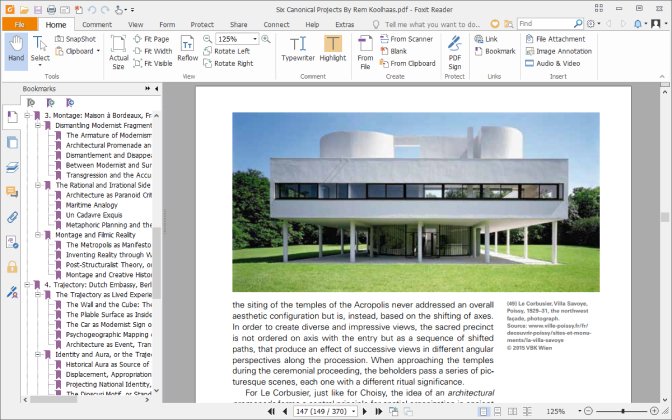Activate the Highlight tool
Viewport: 672px width, 420px height.
pos(333,48)
